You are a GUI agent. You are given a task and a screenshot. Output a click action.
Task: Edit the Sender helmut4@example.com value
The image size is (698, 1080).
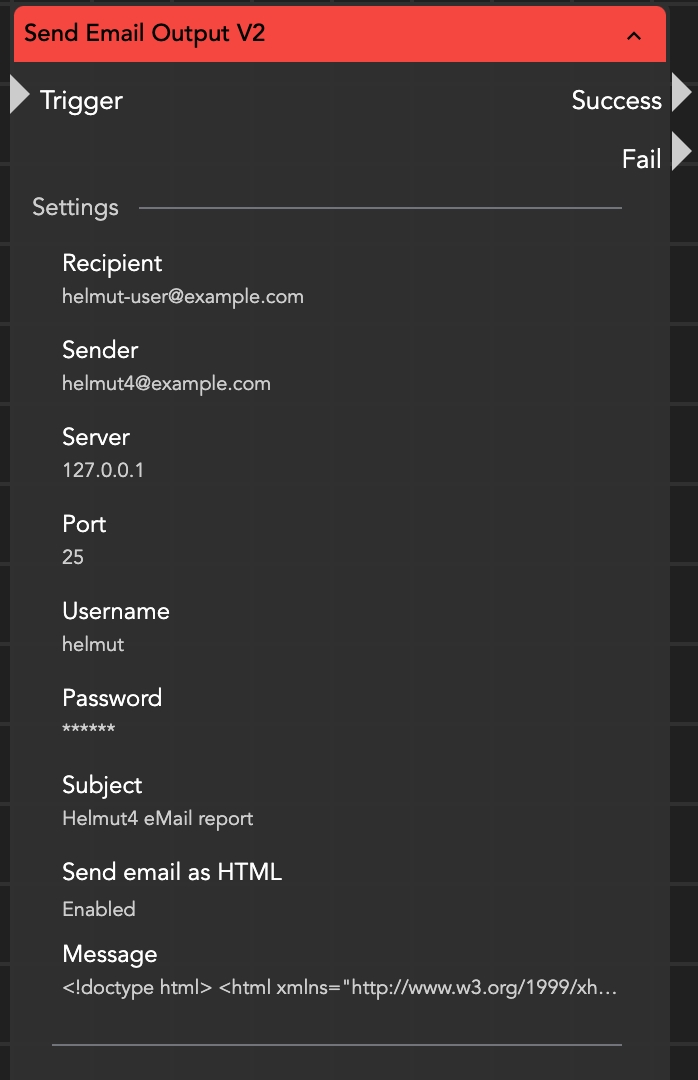click(x=166, y=384)
